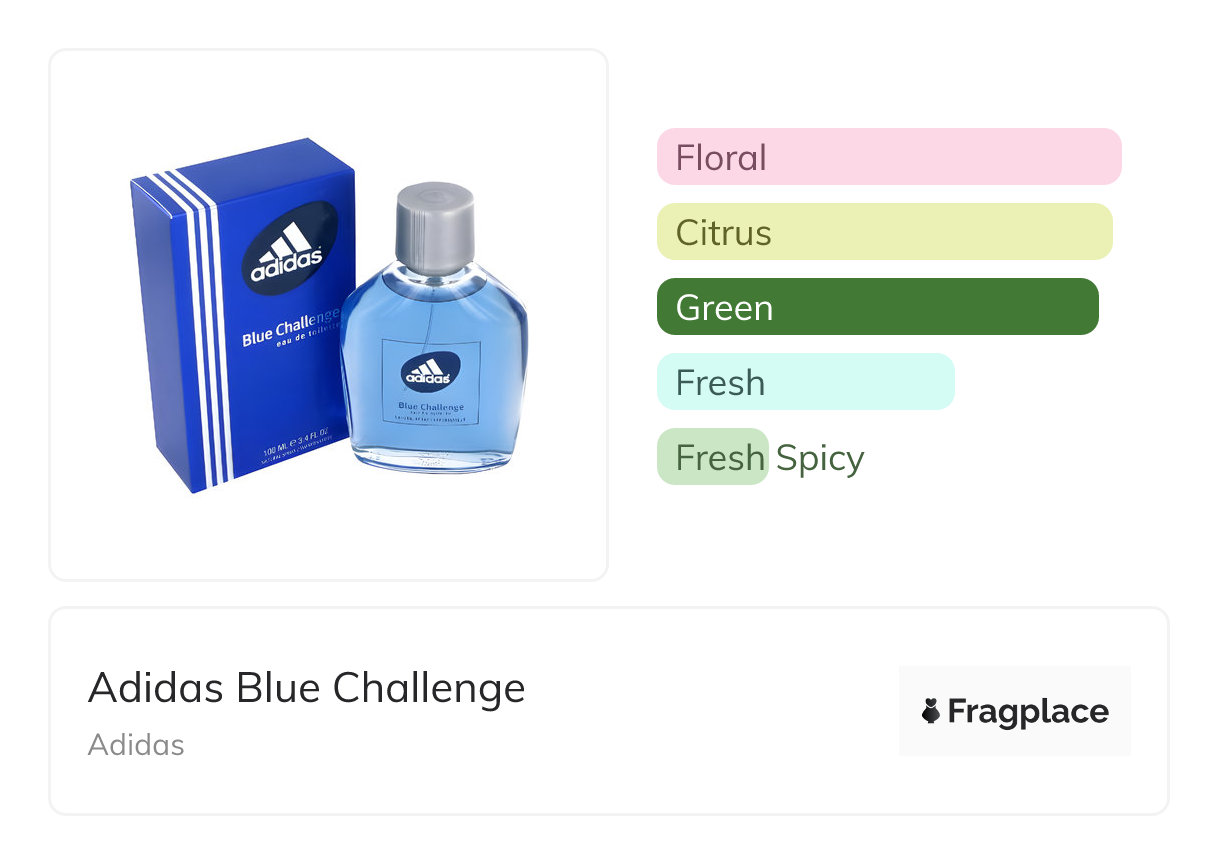Click the Adidas logo on the blue box
Viewport: 1218px width, 864px height.
pos(287,249)
